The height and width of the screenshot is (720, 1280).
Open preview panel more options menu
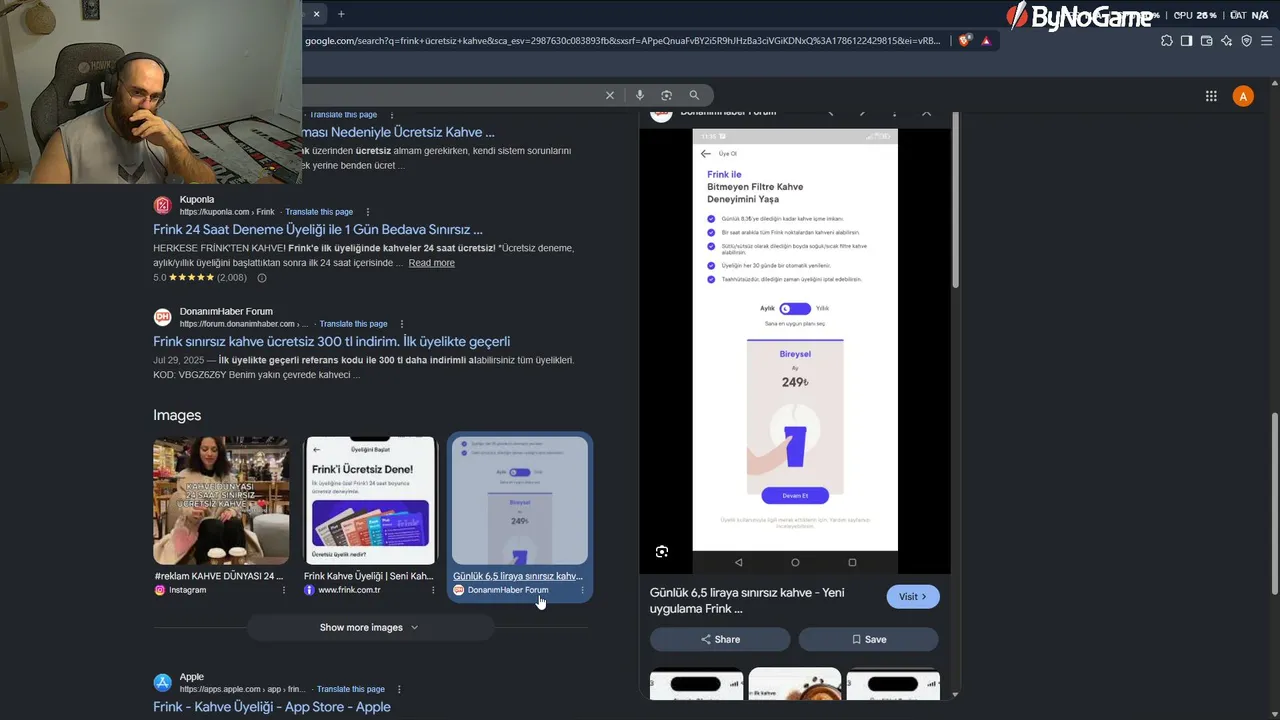click(894, 114)
